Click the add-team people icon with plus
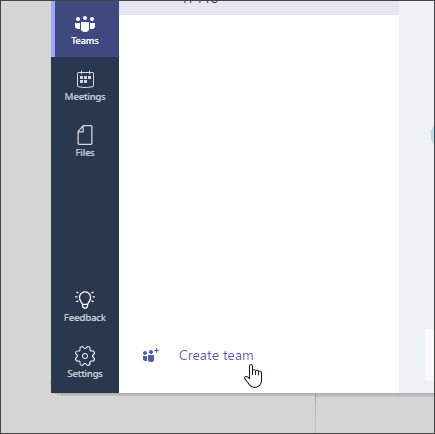Image resolution: width=435 pixels, height=434 pixels. (x=151, y=355)
